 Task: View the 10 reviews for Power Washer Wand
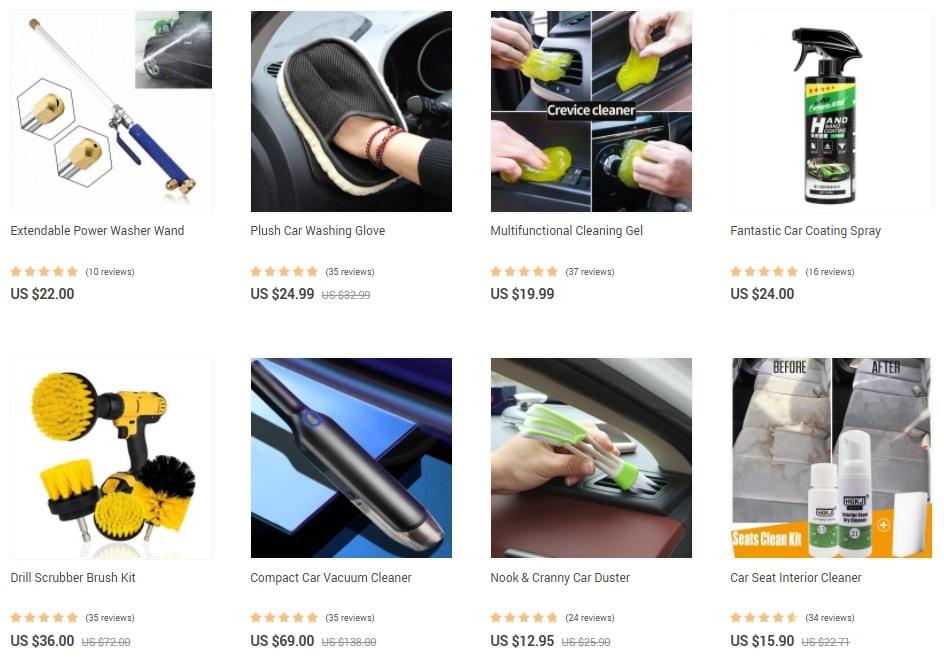[110, 272]
